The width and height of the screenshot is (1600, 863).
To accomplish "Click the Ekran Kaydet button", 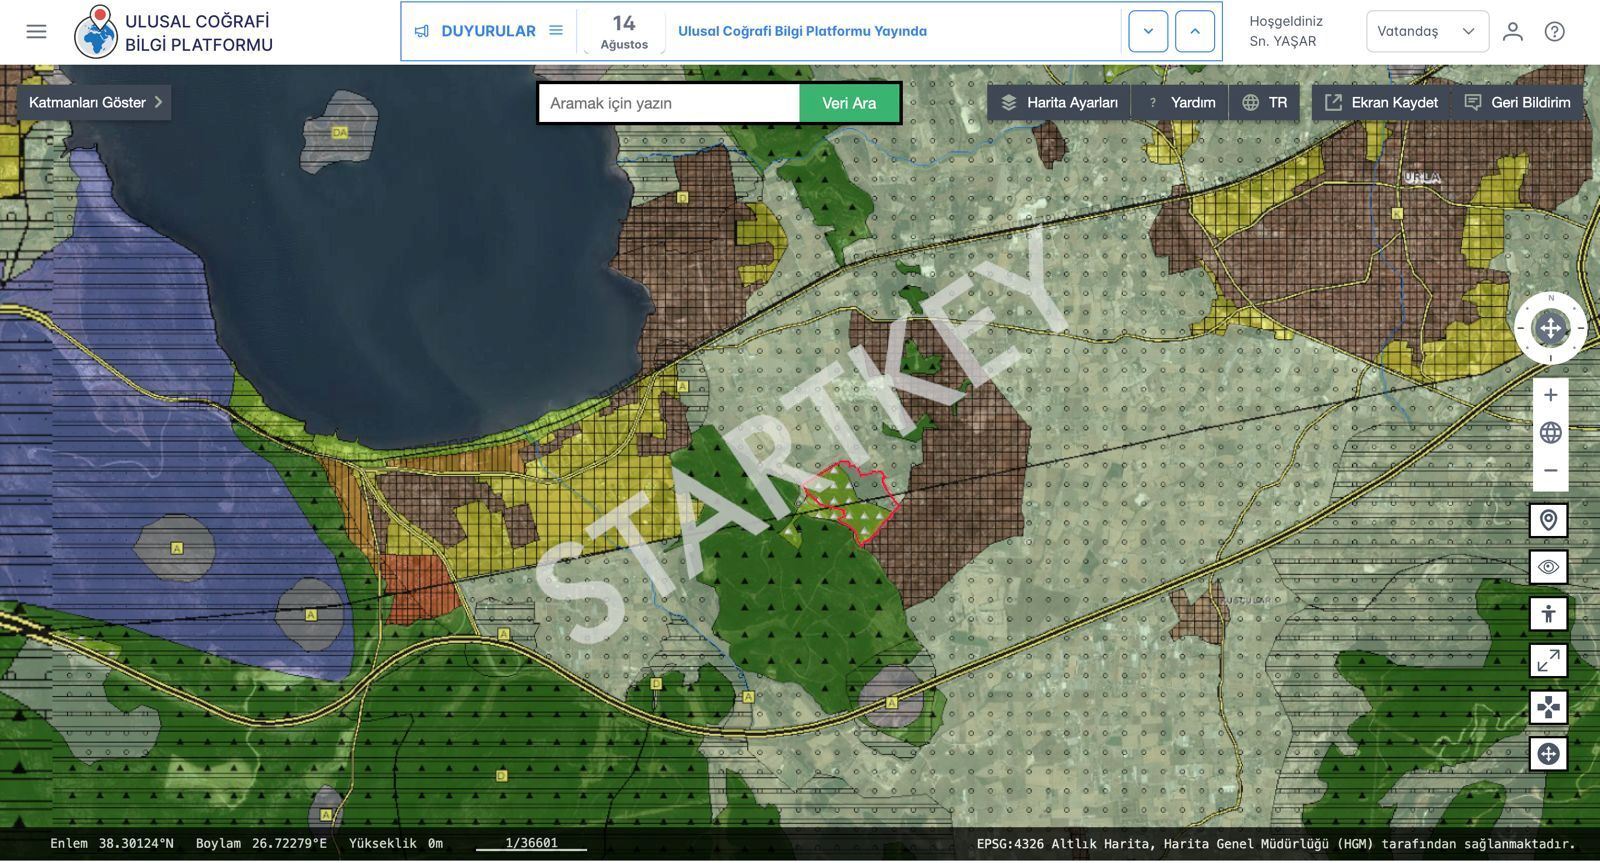I will click(1381, 102).
